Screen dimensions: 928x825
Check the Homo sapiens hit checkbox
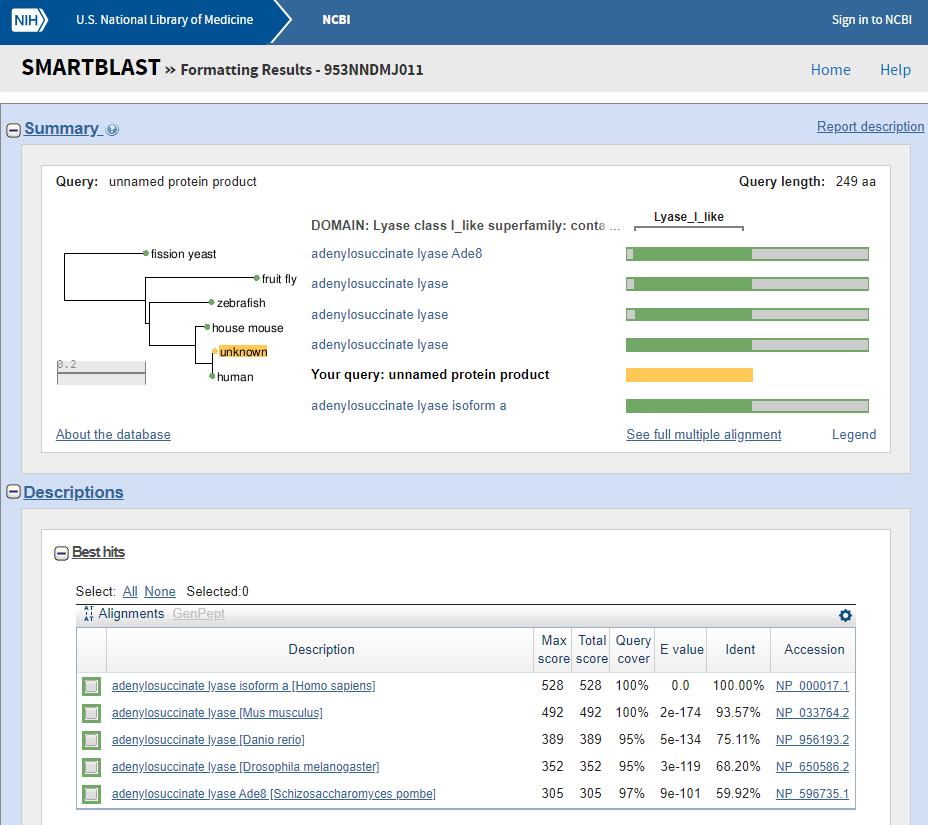(91, 686)
